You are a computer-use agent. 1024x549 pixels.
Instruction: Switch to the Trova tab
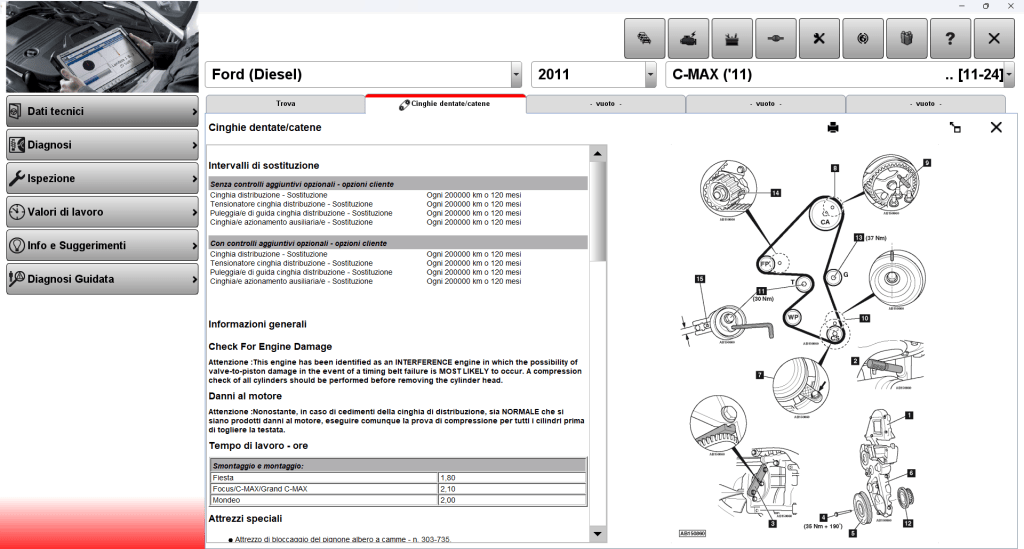point(285,104)
